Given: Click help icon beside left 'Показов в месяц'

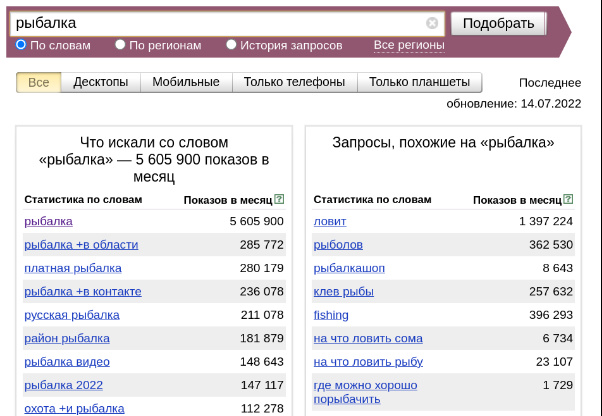Looking at the screenshot, I should pos(279,200).
